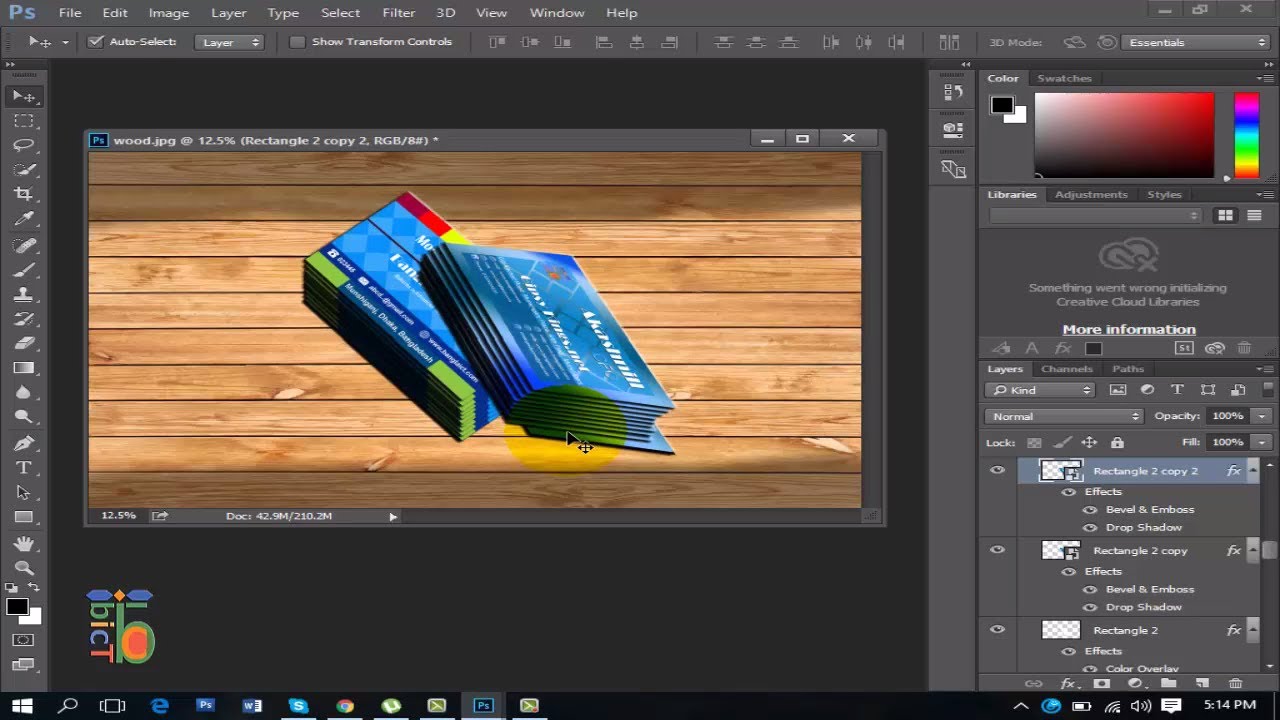
Task: Select the Rectangular Marquee tool
Action: click(24, 121)
